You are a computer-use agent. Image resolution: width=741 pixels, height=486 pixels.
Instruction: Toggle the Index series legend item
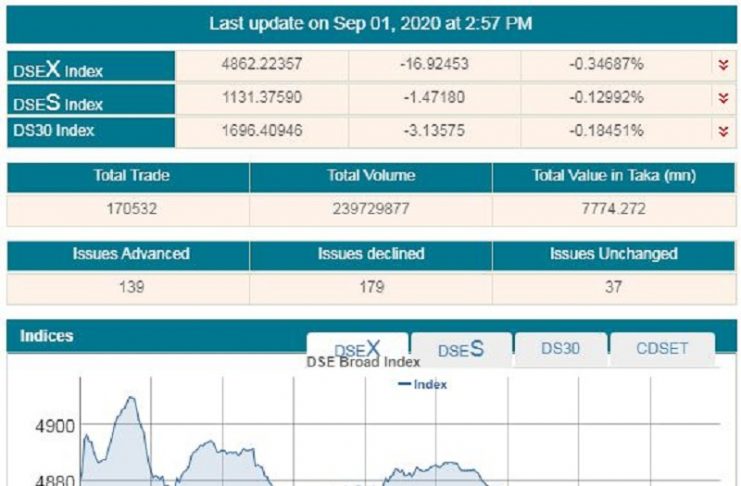coord(423,384)
